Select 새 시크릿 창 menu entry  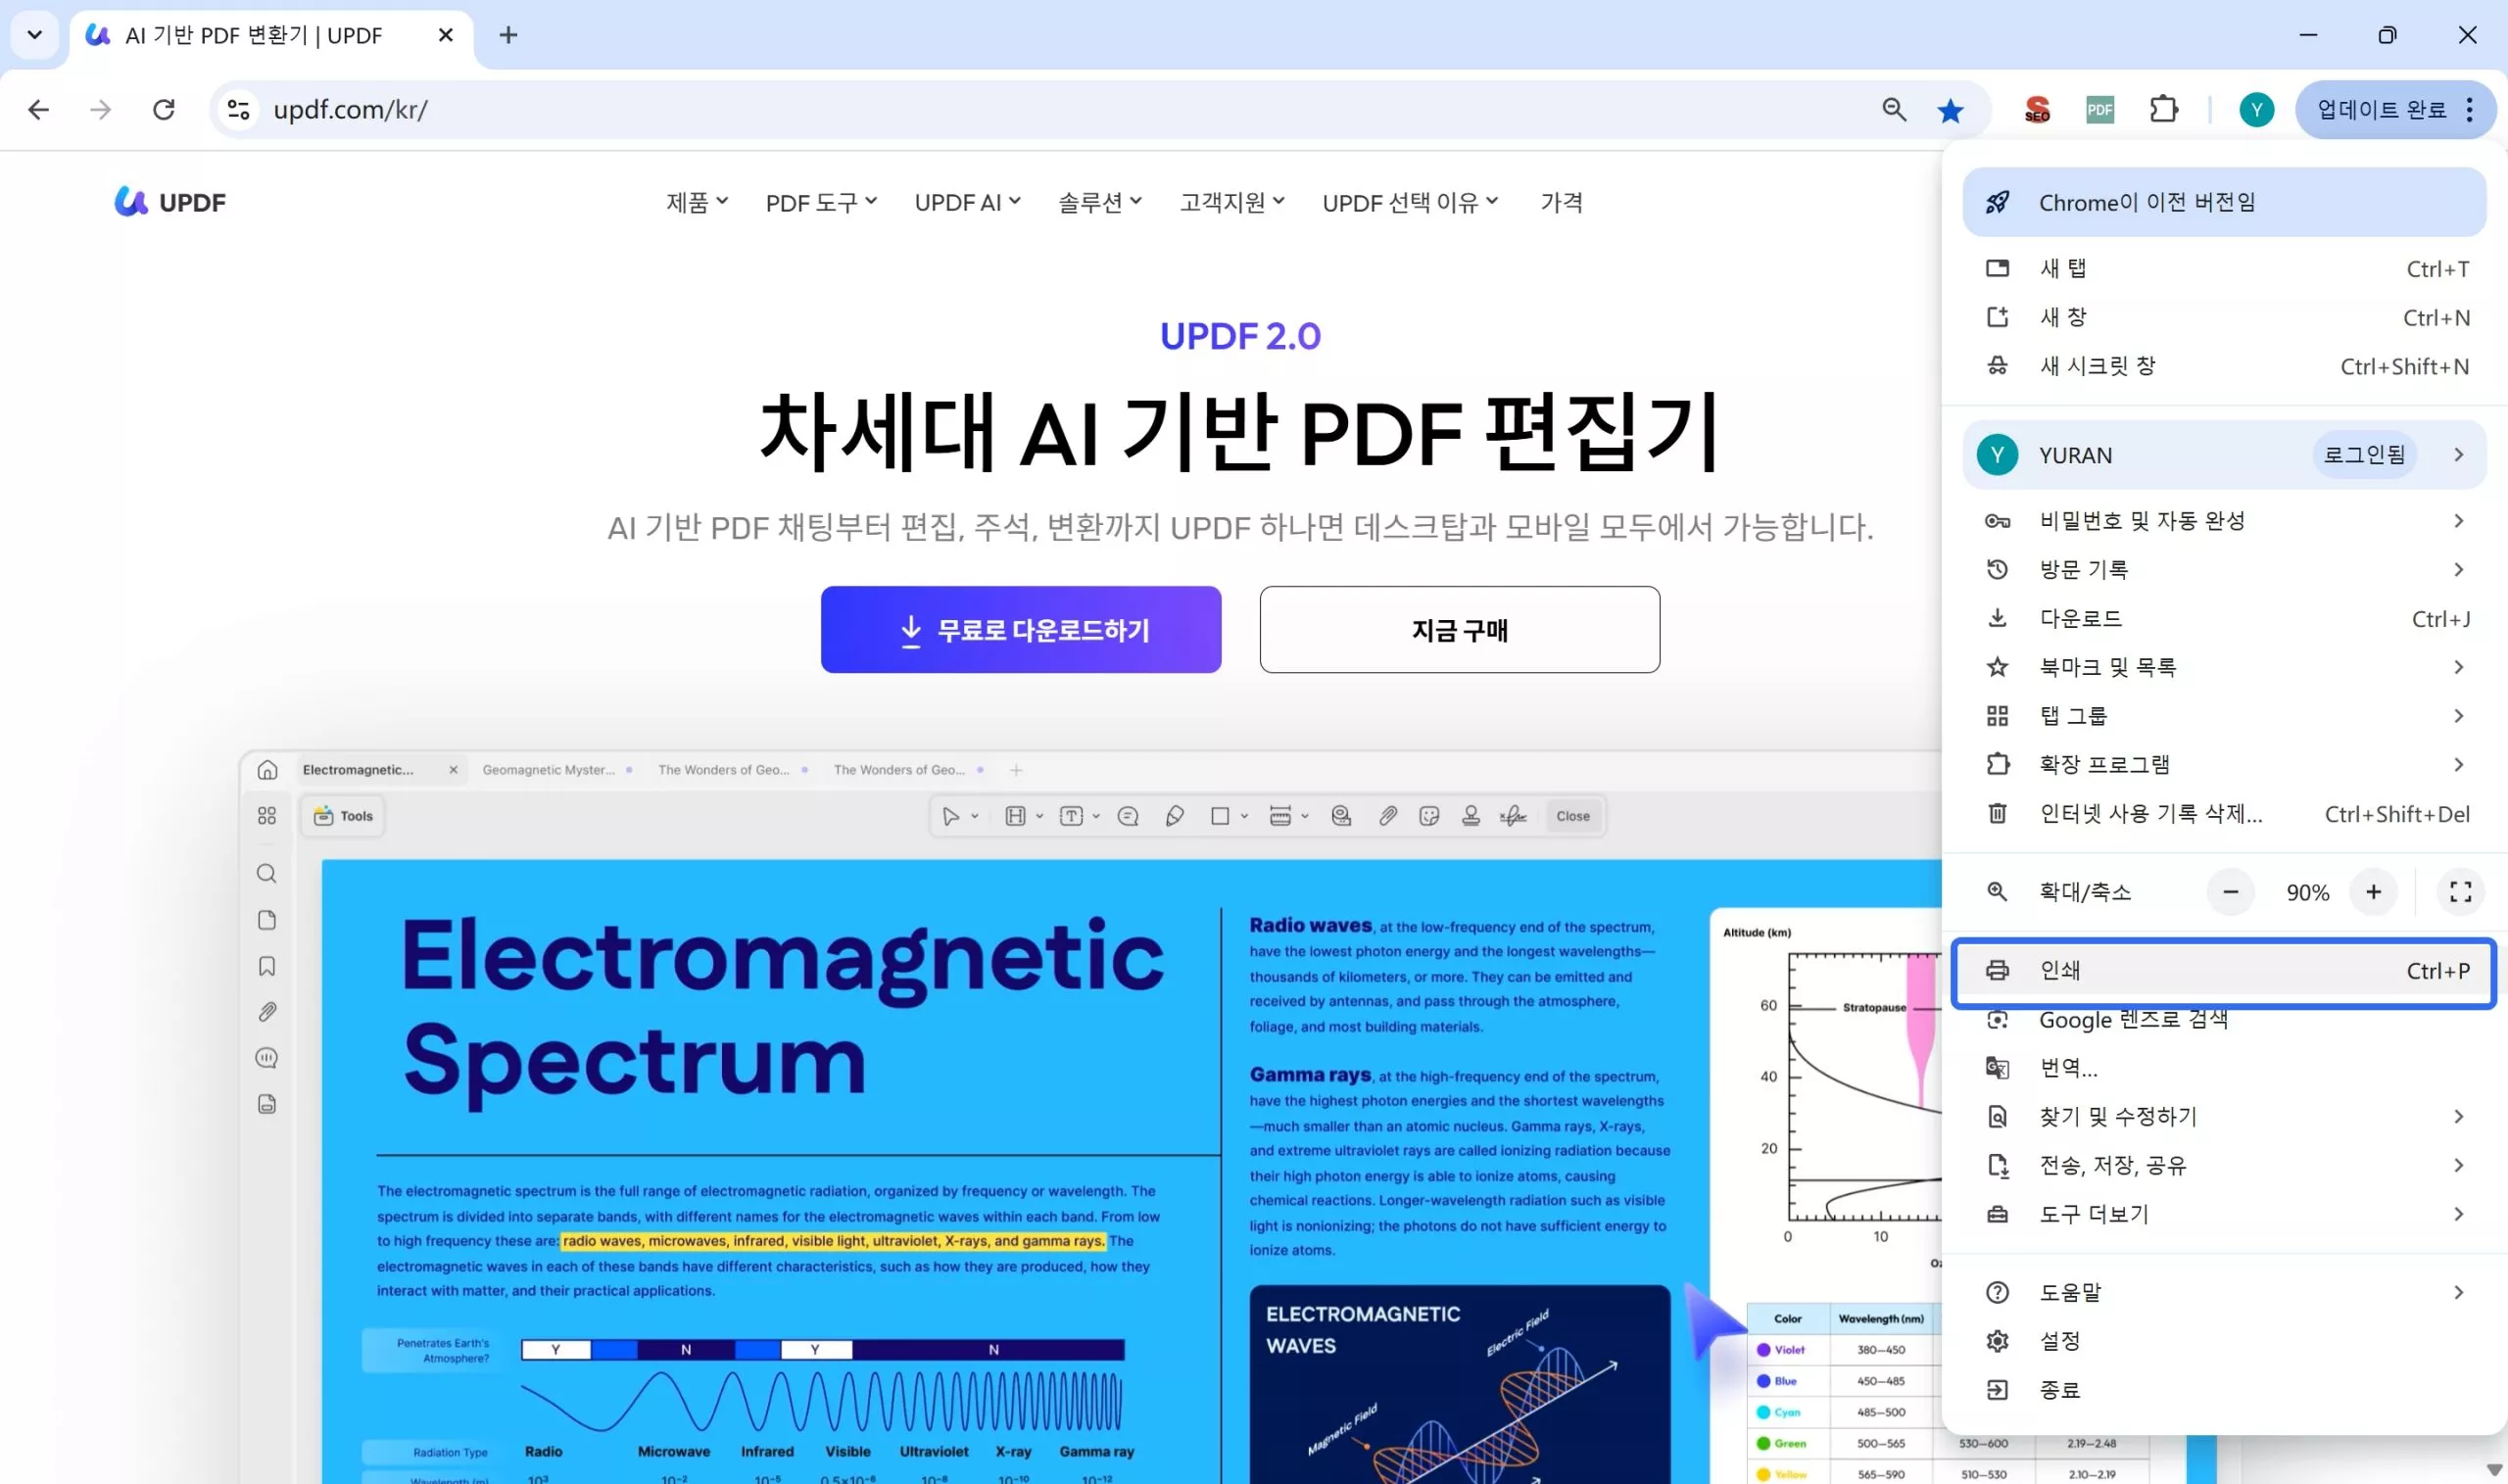pyautogui.click(x=2224, y=366)
